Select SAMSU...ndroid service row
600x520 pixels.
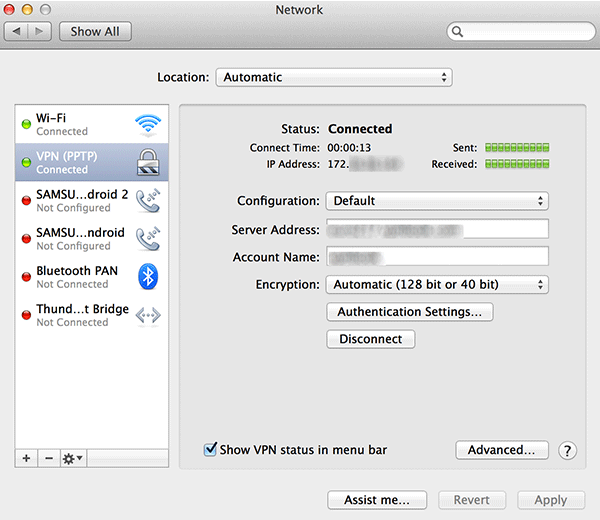(92, 239)
